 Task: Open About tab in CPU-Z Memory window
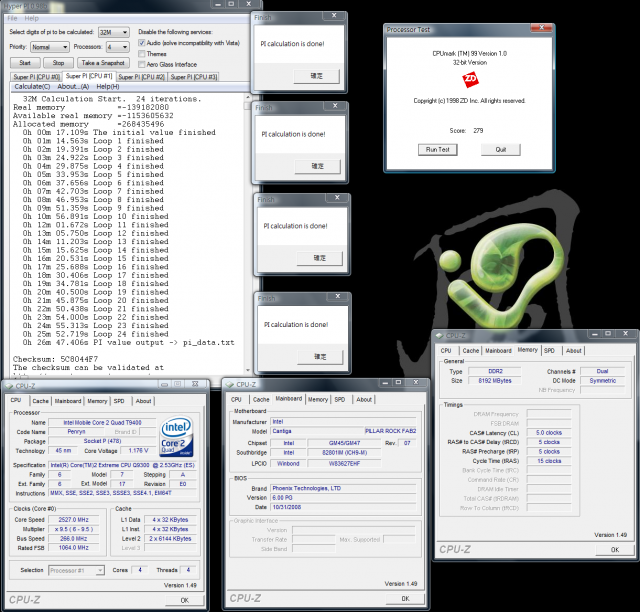pyautogui.click(x=573, y=350)
